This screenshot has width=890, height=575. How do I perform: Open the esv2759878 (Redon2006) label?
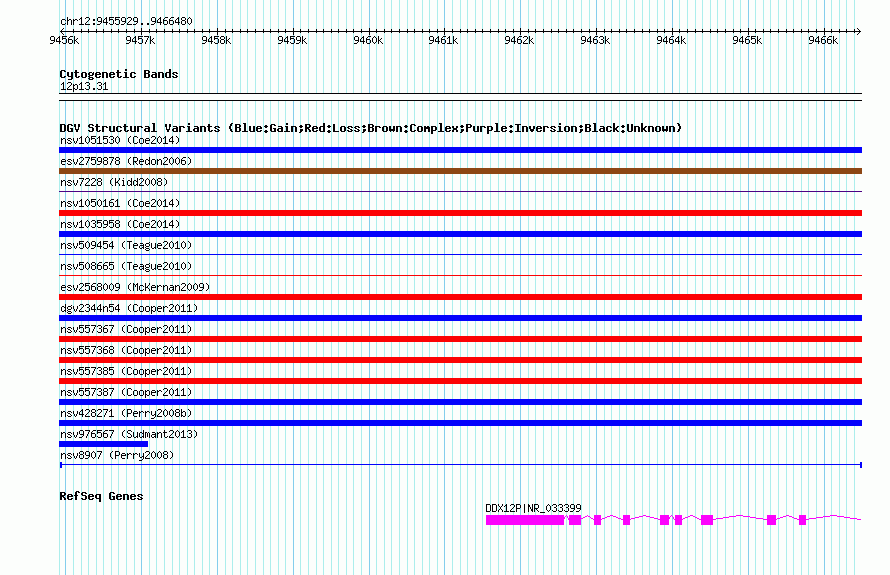click(x=126, y=161)
